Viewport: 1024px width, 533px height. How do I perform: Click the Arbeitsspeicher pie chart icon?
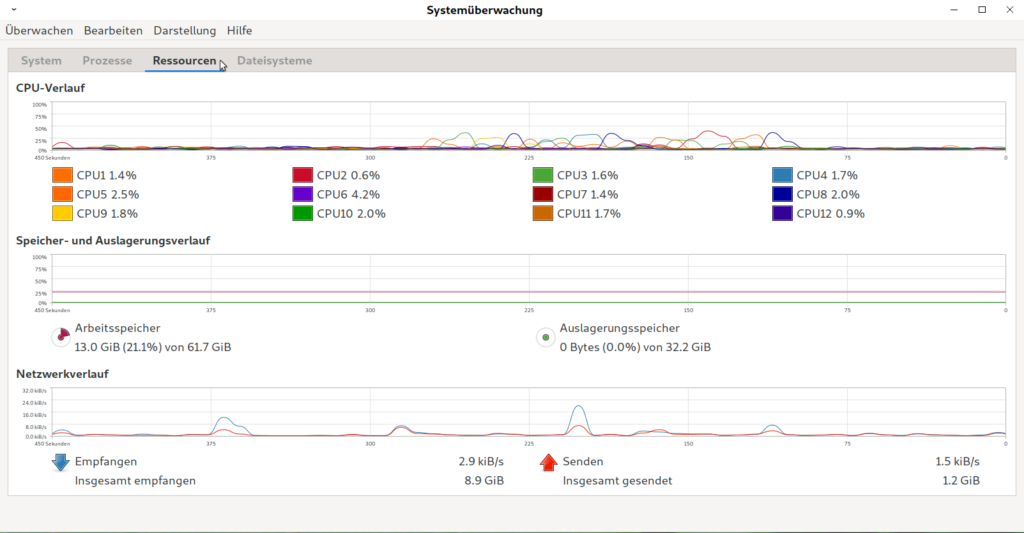[61, 337]
